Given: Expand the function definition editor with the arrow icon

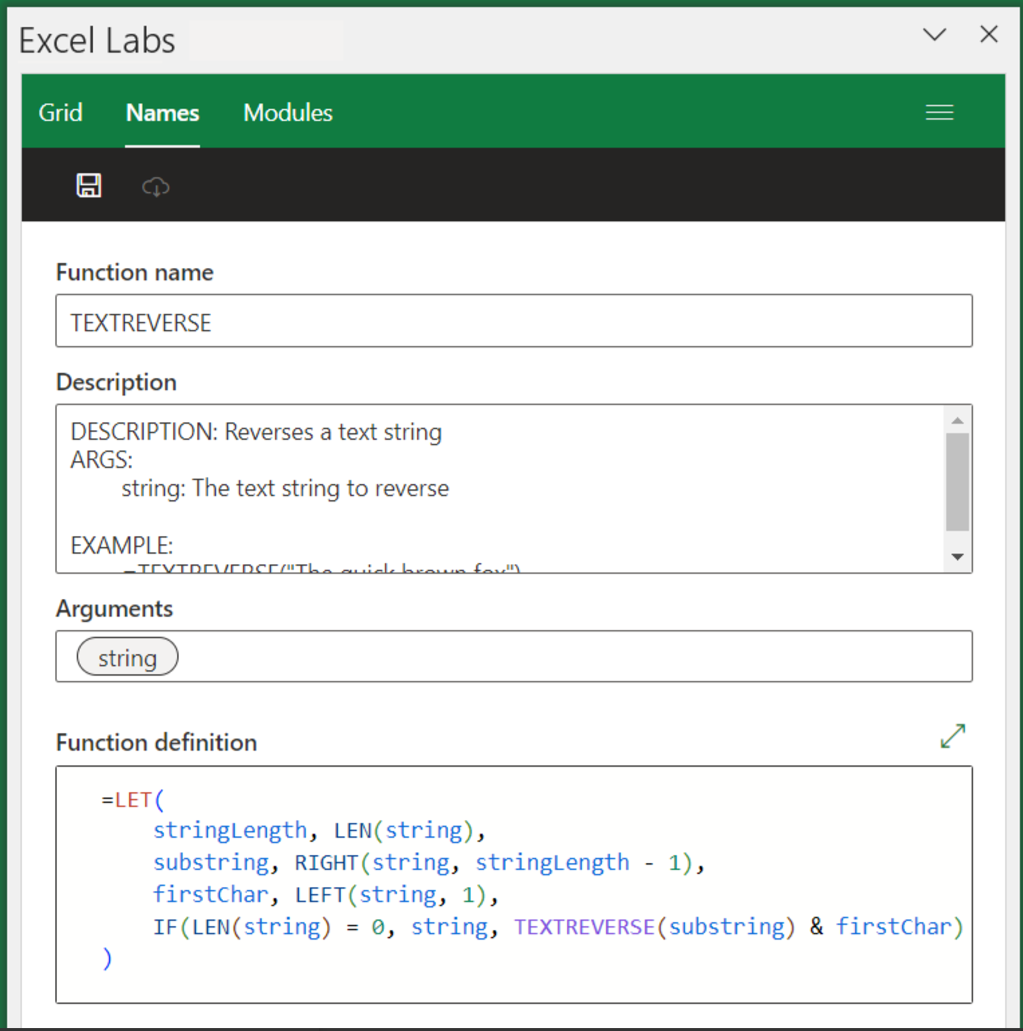Looking at the screenshot, I should coord(953,736).
